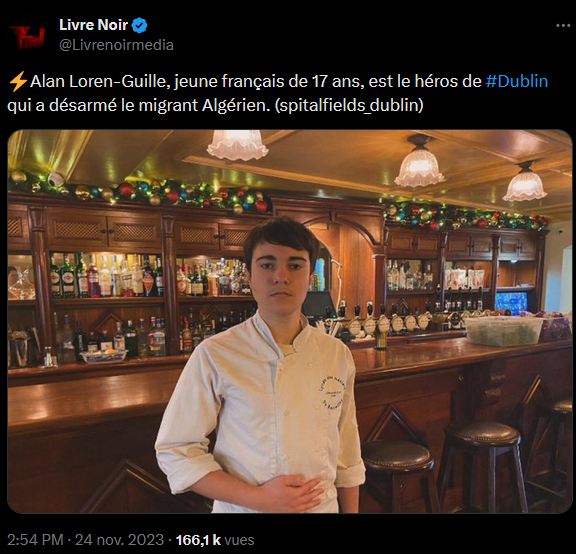Open the @Livrenoirmedia handle link
576x554 pixels.
[116, 45]
